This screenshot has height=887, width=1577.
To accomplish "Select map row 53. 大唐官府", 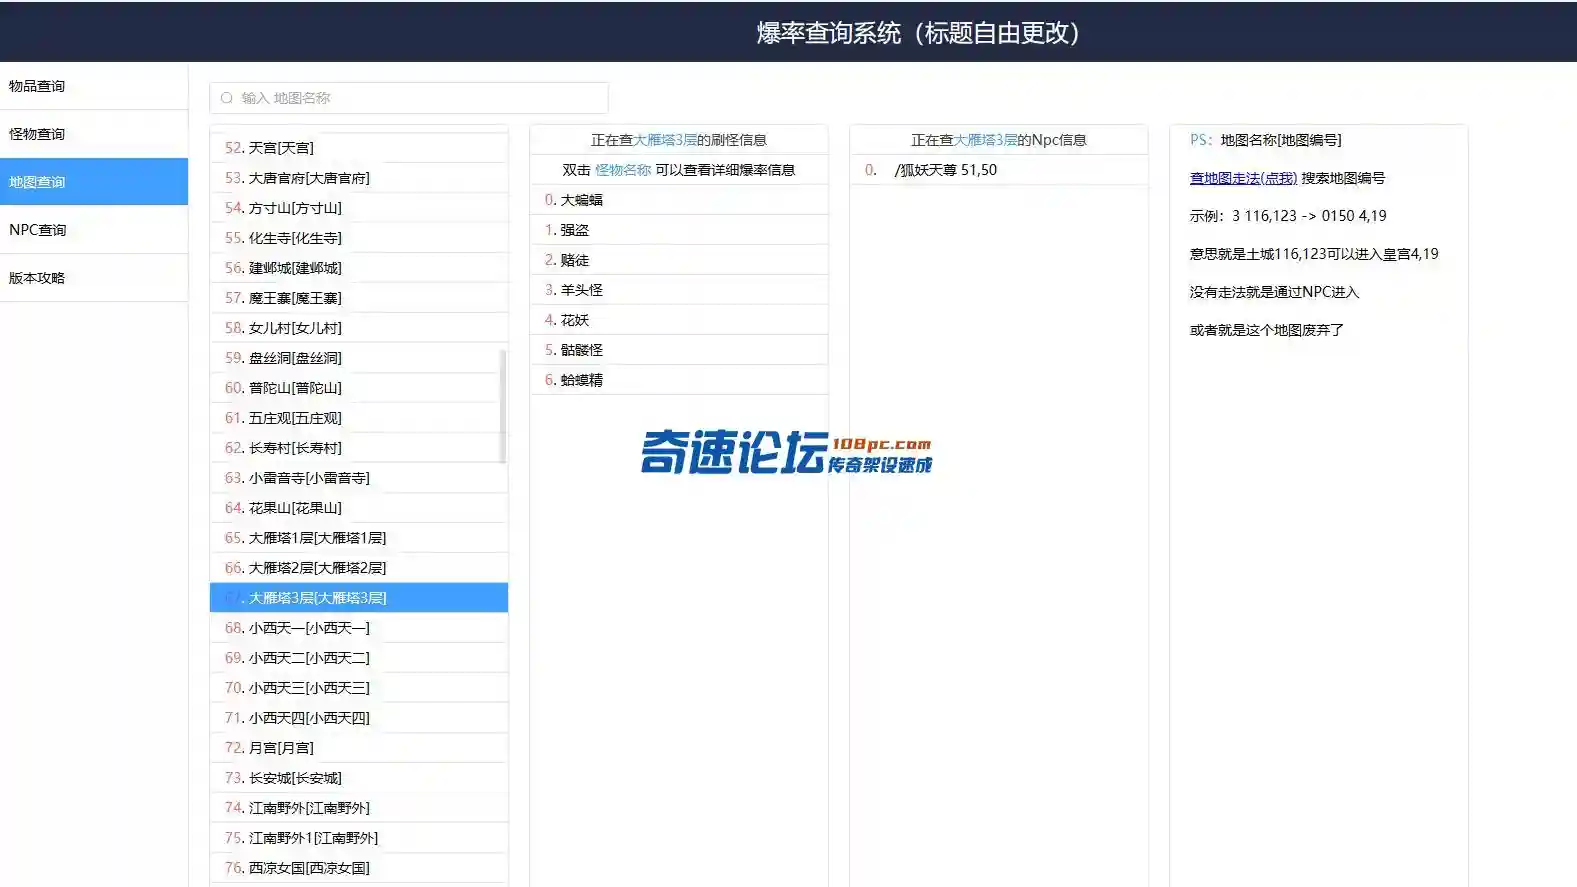I will (x=359, y=178).
